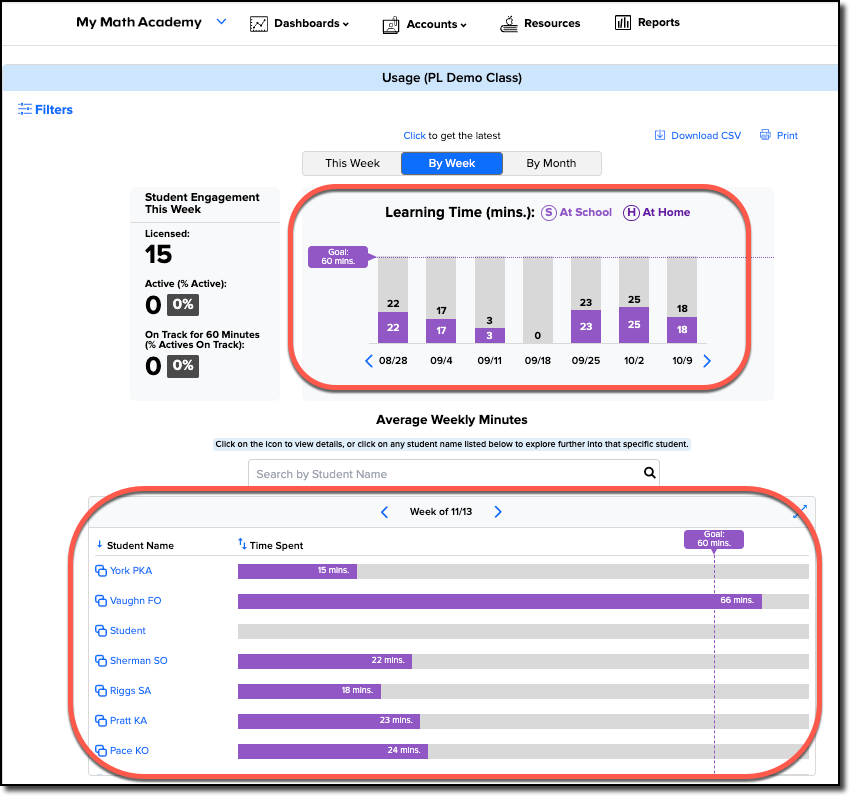Click the Student Name column header

[x=140, y=545]
